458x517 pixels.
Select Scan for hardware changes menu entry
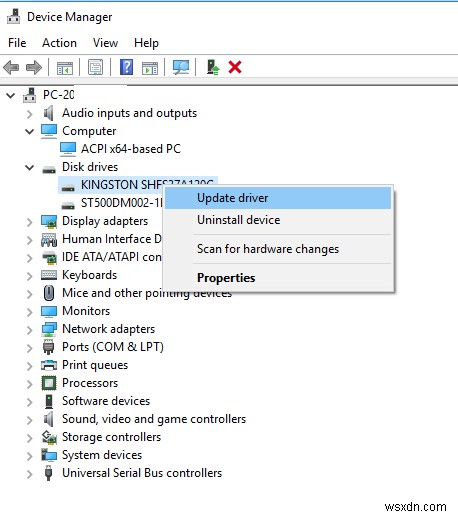coord(278,249)
